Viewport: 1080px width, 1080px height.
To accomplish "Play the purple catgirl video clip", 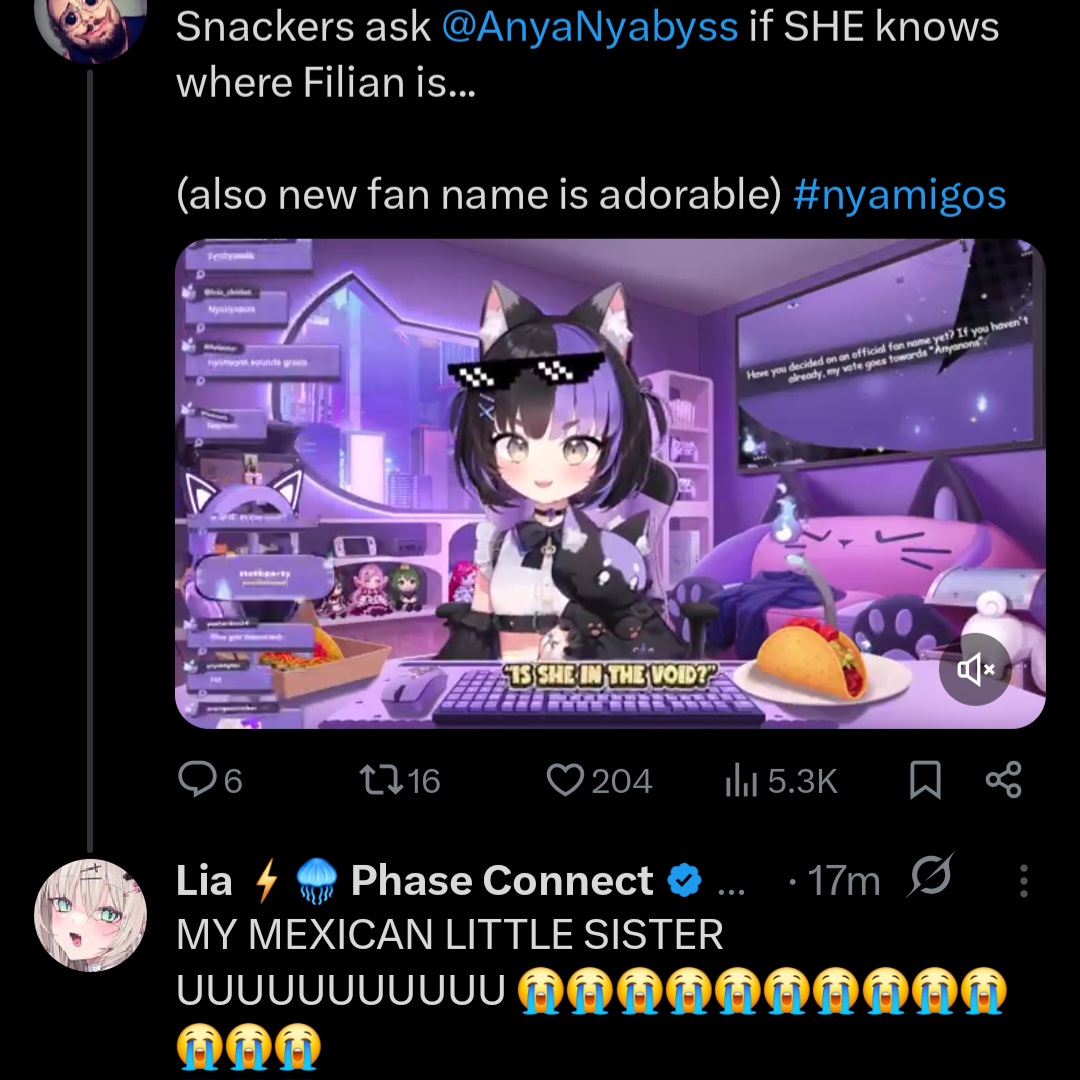I will pos(610,484).
